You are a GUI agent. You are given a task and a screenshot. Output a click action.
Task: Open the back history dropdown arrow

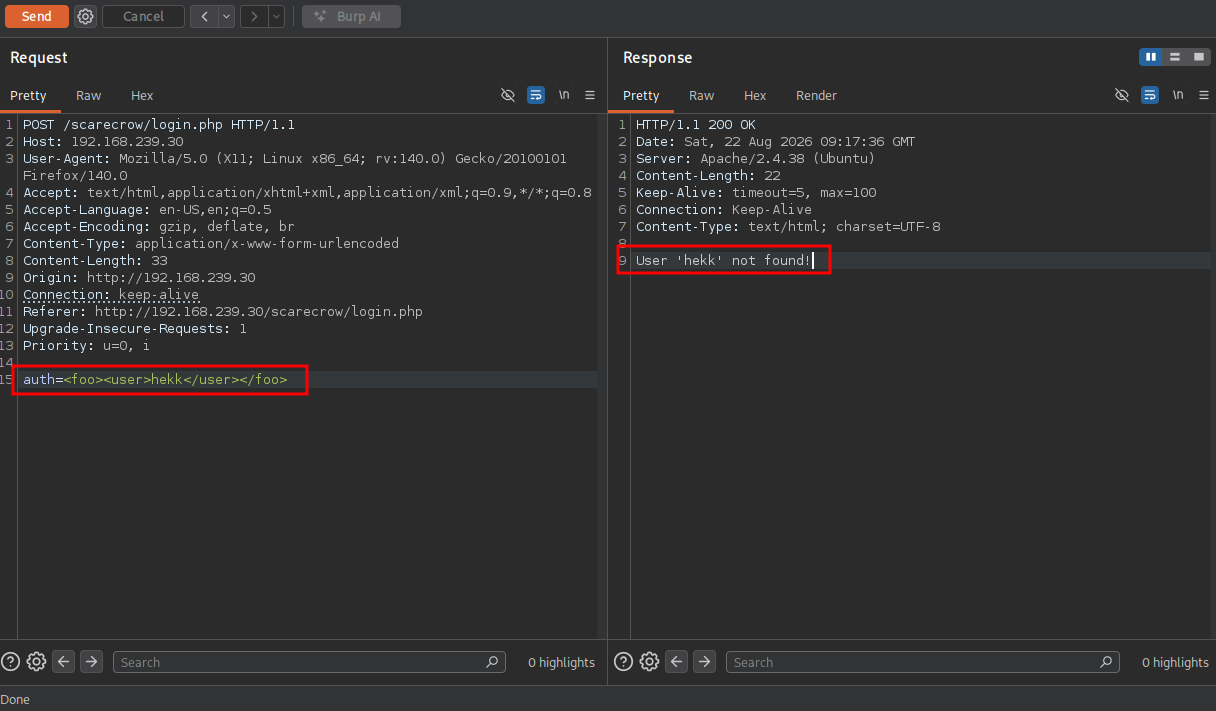227,16
